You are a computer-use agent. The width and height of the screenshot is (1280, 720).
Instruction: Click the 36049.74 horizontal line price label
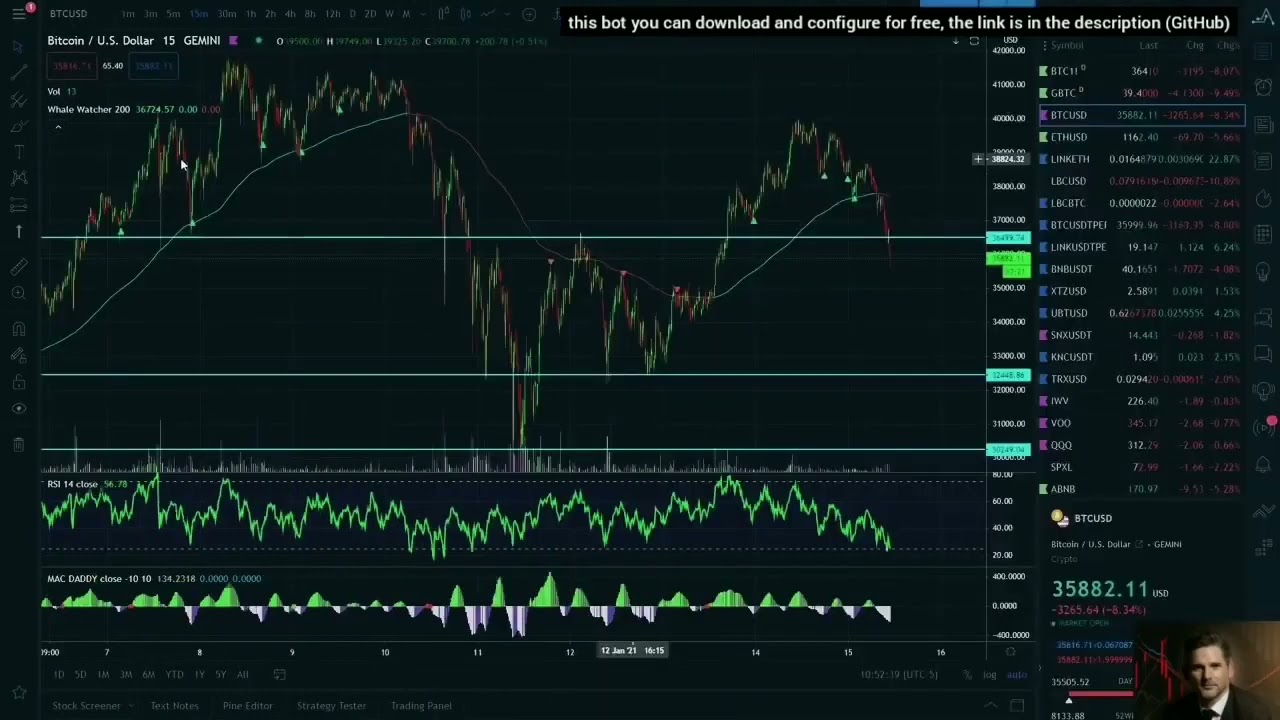point(1008,238)
